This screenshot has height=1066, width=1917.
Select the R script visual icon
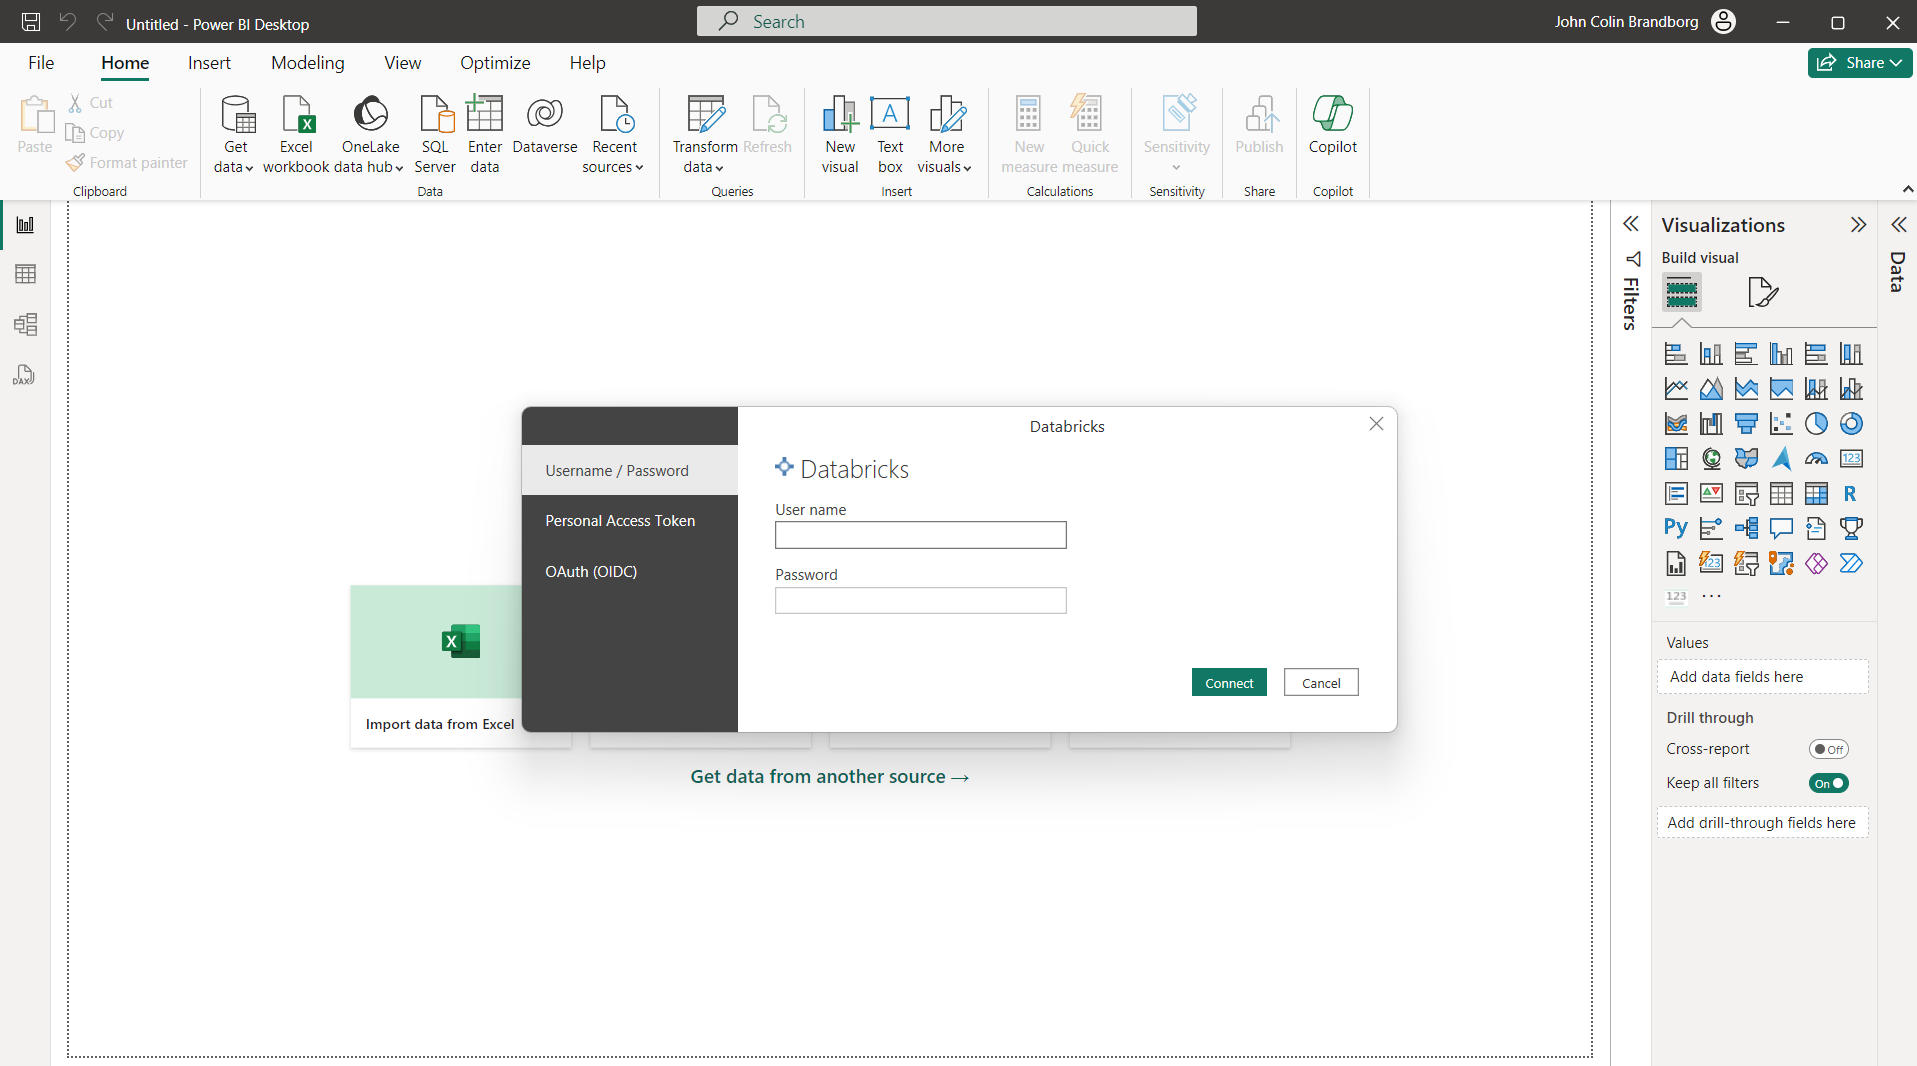pyautogui.click(x=1850, y=493)
